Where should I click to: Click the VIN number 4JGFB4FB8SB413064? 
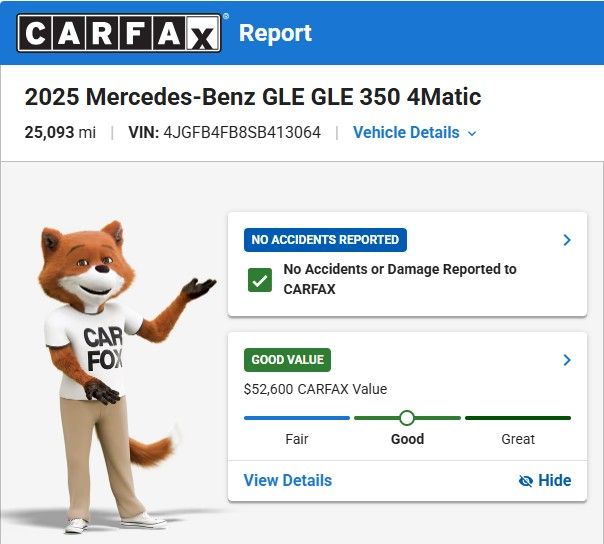click(x=242, y=133)
